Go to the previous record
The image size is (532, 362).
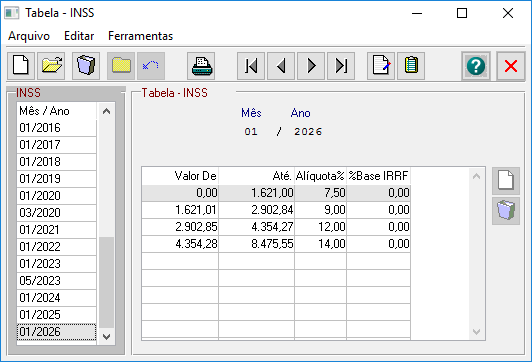281,66
